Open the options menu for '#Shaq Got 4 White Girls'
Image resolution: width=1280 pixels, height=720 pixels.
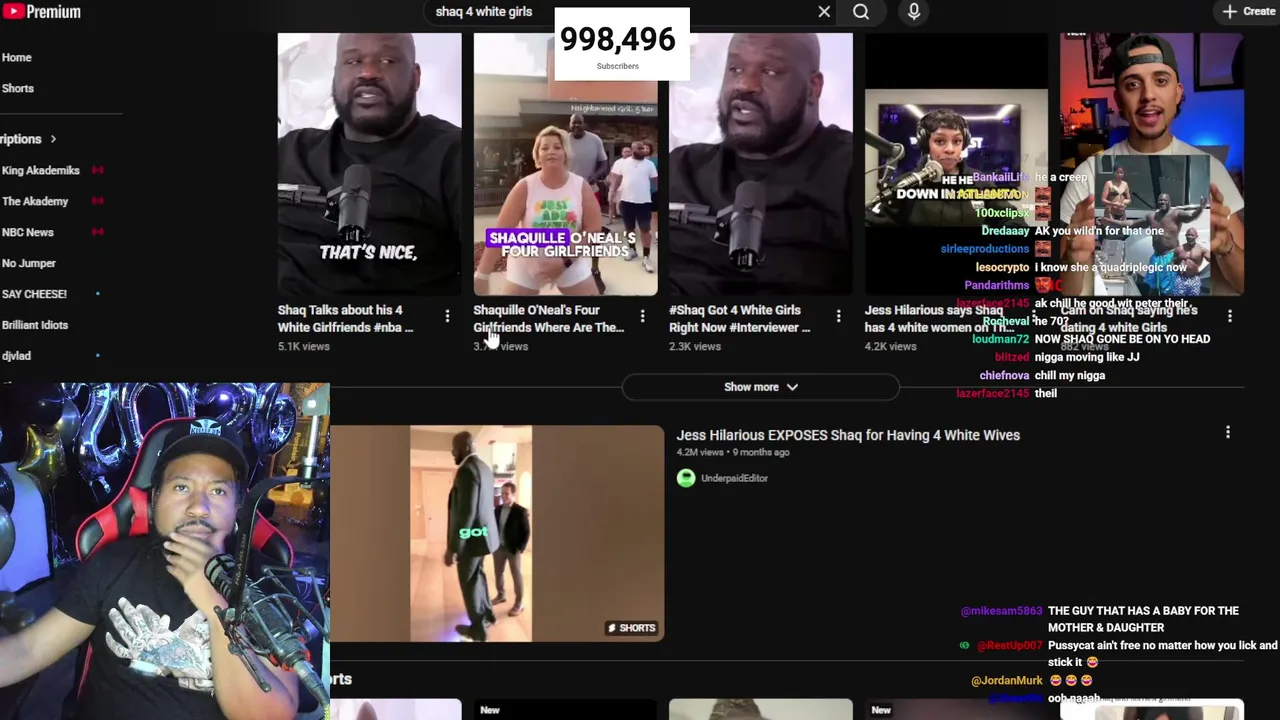pos(838,317)
